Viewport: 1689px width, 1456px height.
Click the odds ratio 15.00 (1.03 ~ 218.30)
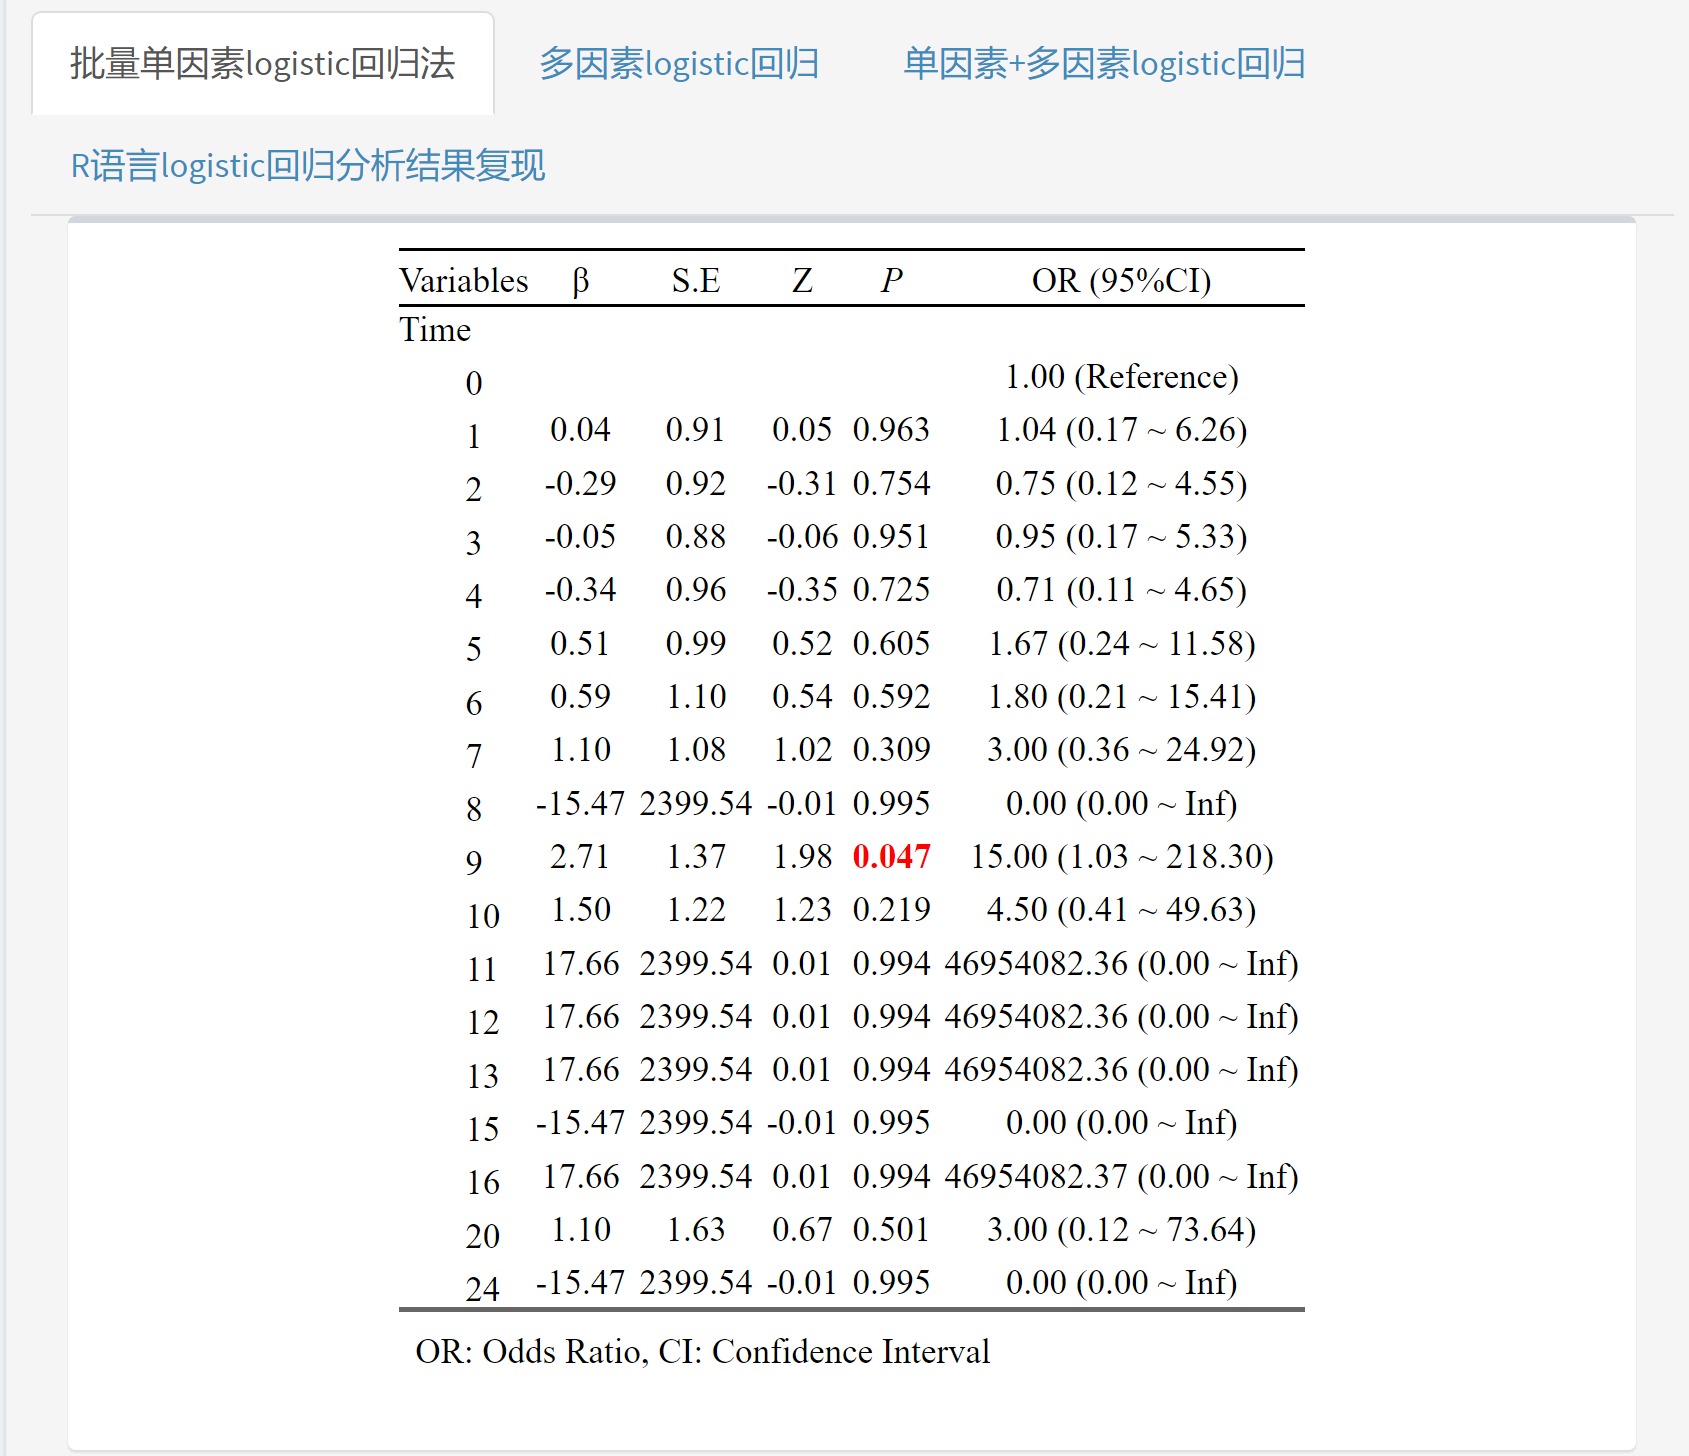click(1121, 857)
